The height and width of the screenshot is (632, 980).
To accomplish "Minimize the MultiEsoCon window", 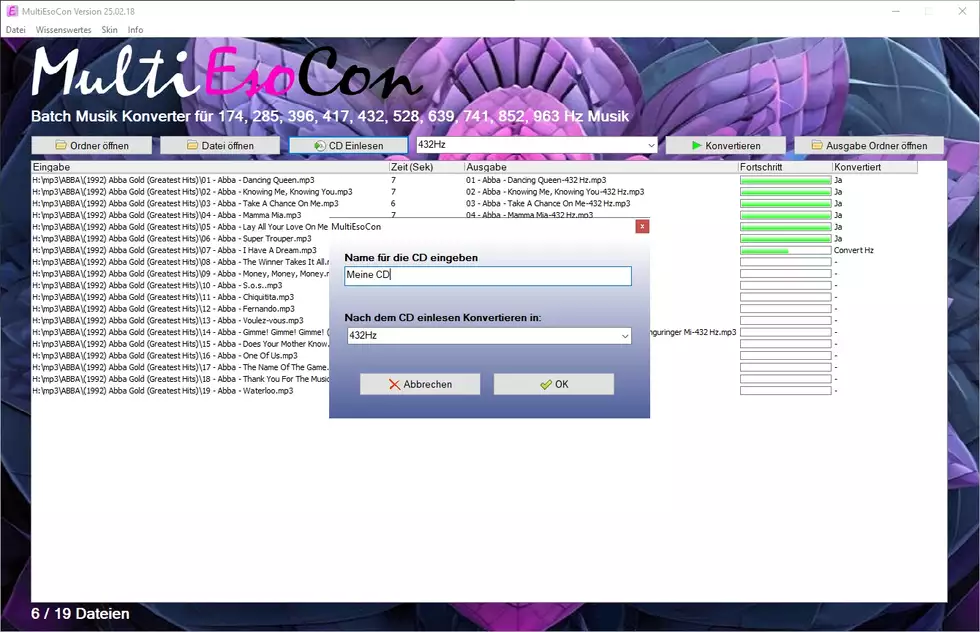I will coord(896,11).
